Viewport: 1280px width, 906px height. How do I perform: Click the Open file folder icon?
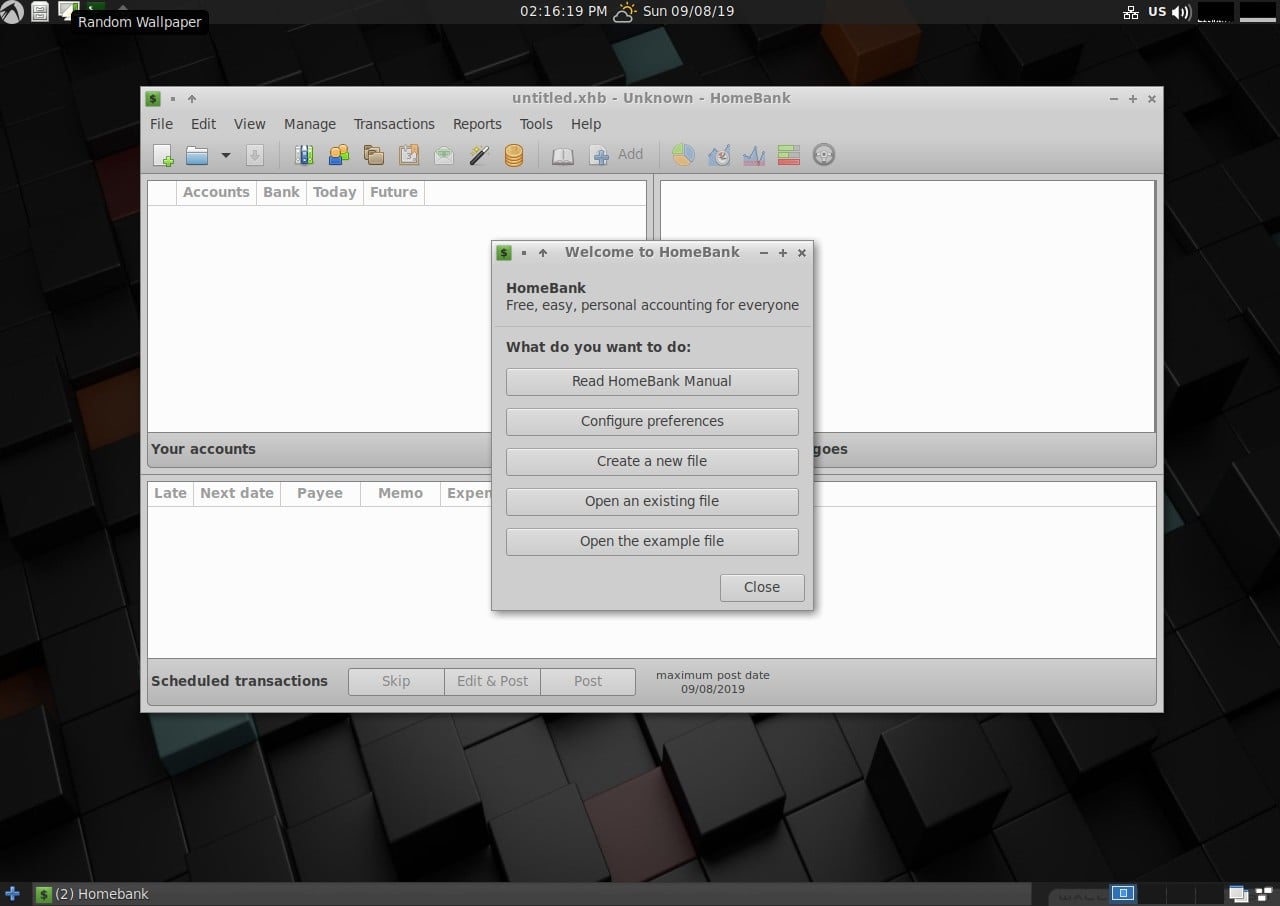(197, 155)
